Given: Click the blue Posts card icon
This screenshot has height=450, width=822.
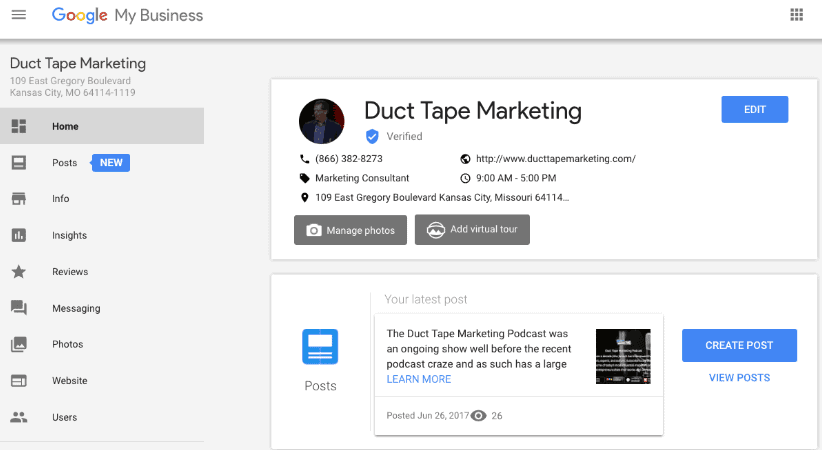Looking at the screenshot, I should click(x=320, y=346).
